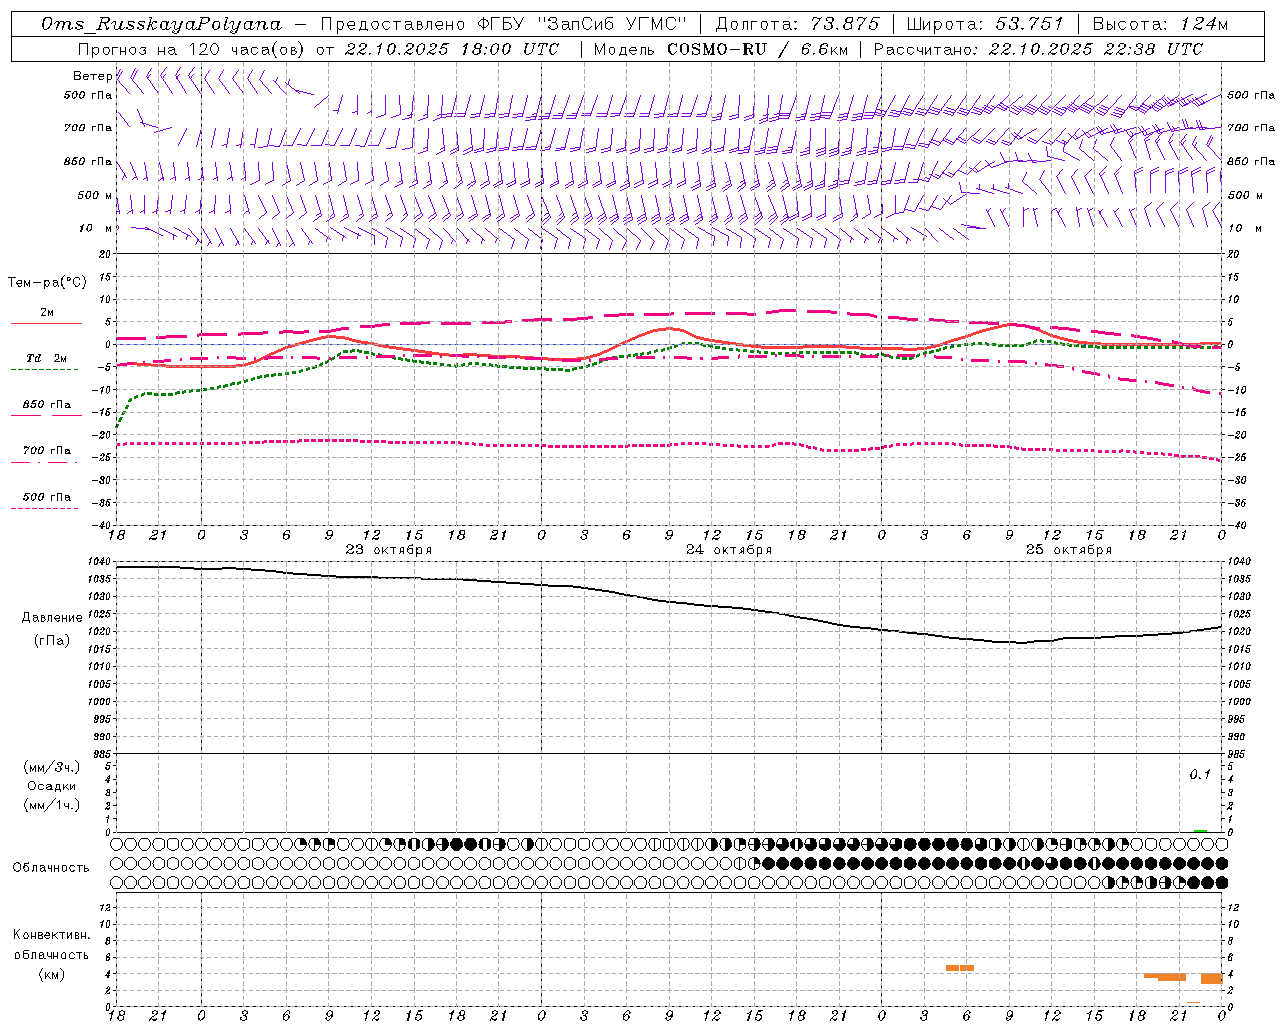Click the model name COSMO-RU / 6.6км

tap(757, 49)
